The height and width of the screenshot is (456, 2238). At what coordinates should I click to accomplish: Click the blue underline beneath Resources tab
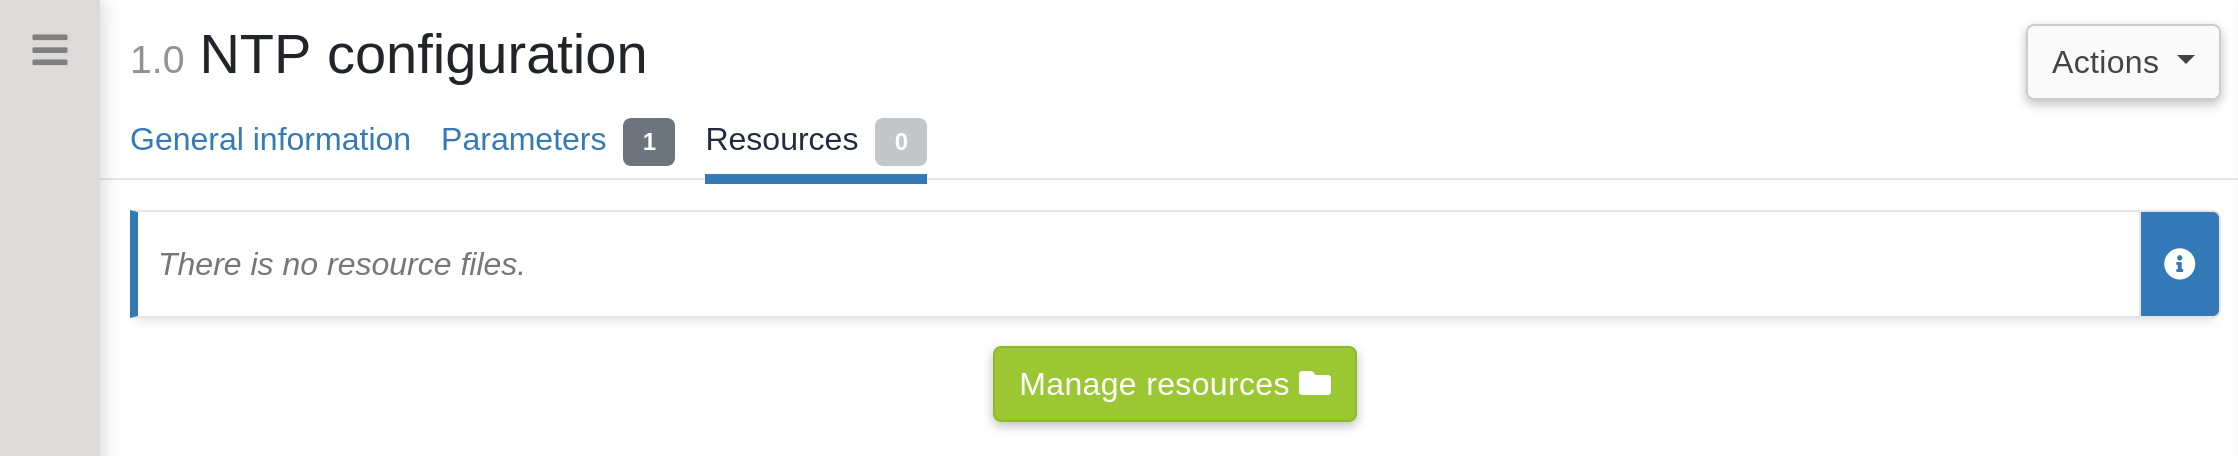click(x=815, y=179)
